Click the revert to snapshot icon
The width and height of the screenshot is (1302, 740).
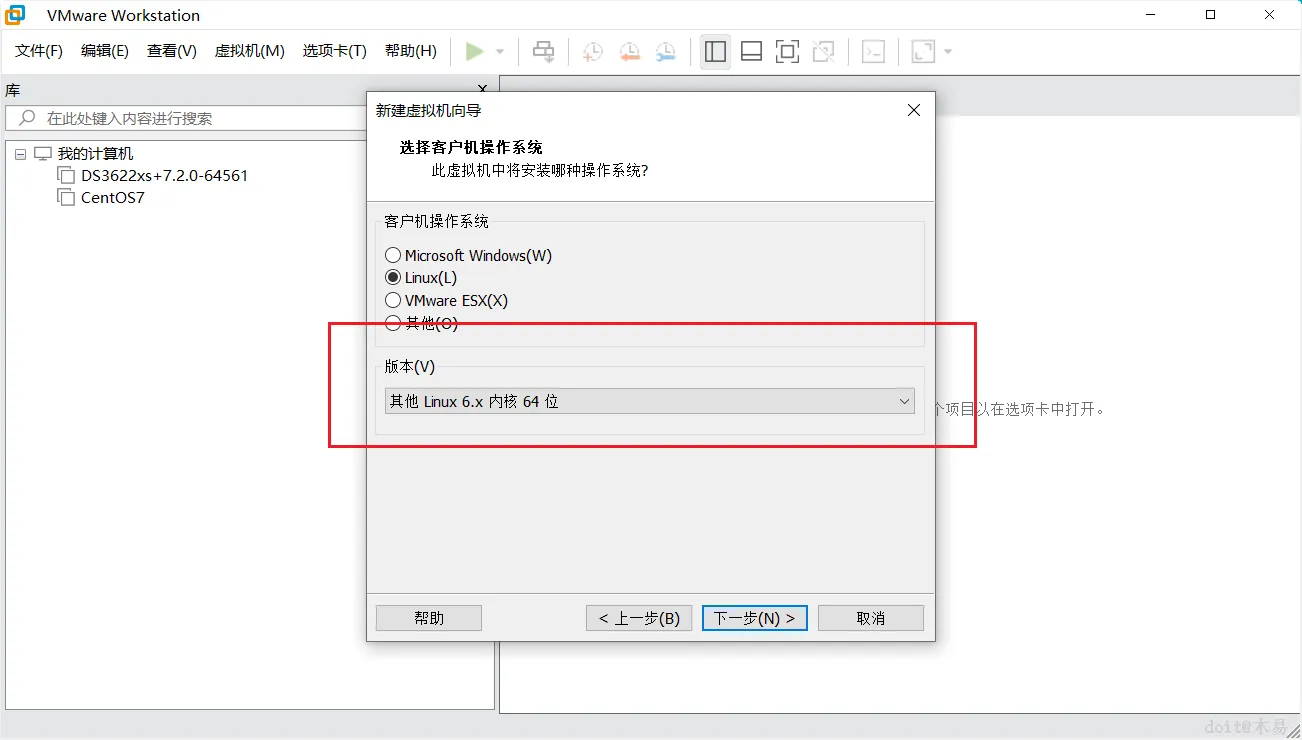[x=629, y=51]
